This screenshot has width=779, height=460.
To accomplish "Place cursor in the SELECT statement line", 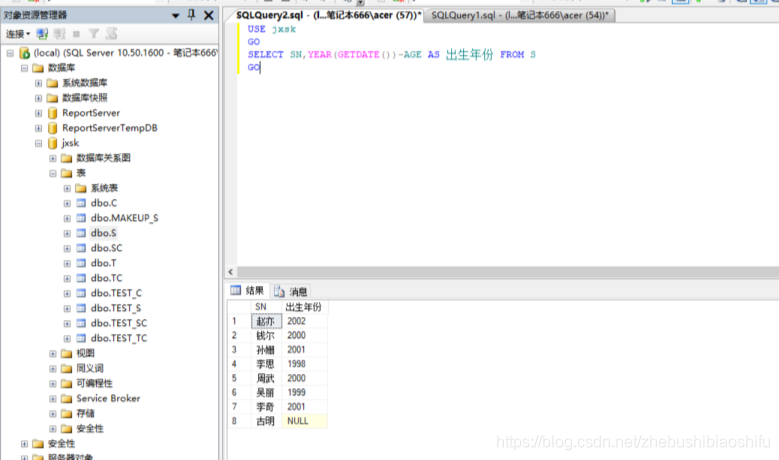I will click(391, 55).
